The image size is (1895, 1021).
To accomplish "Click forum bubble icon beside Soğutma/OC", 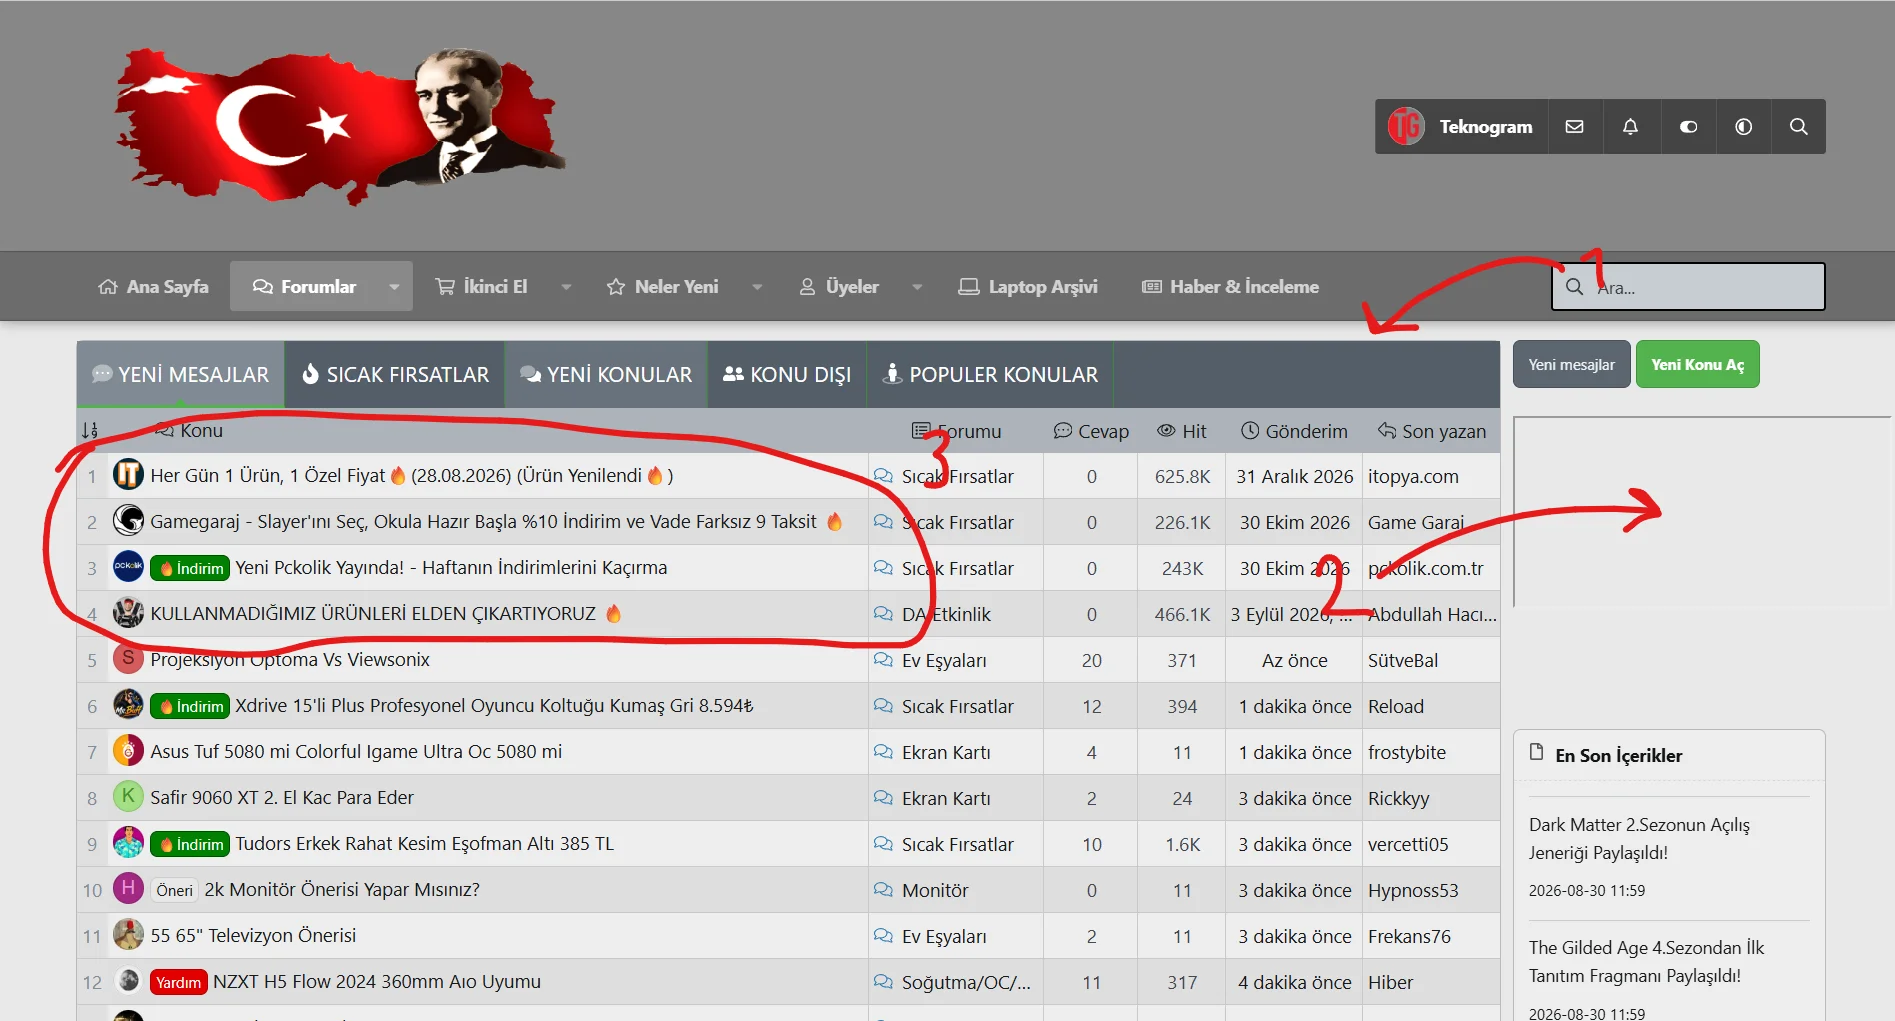I will click(883, 982).
